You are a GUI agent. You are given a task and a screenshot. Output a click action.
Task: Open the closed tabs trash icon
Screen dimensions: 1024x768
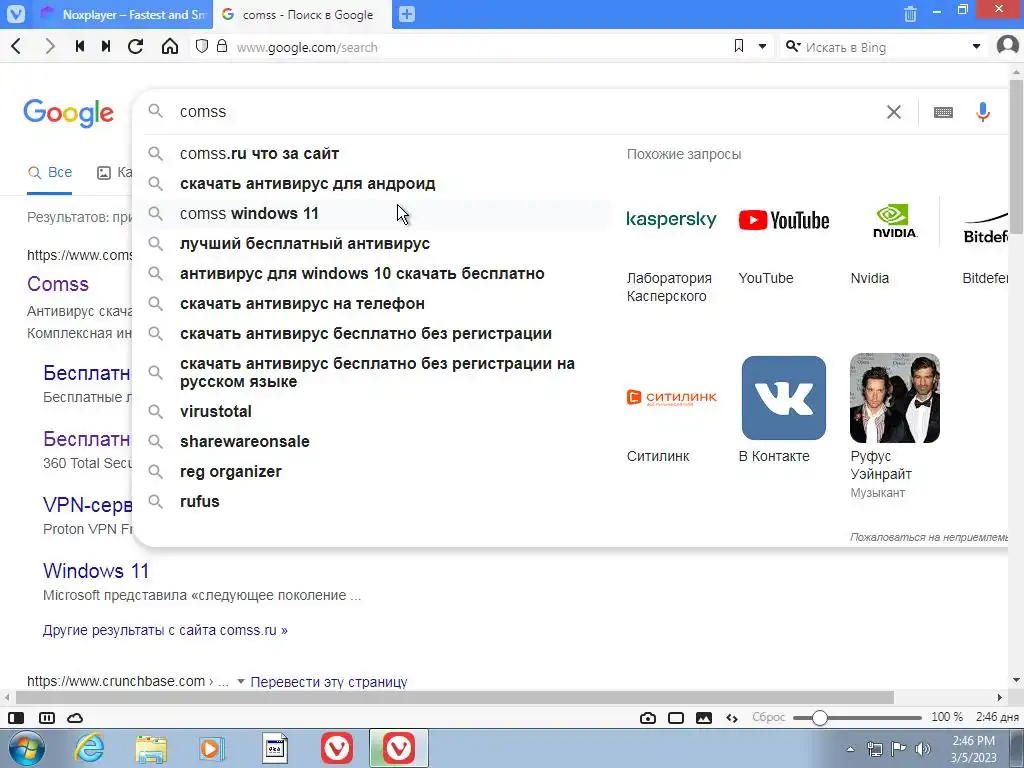[x=910, y=14]
